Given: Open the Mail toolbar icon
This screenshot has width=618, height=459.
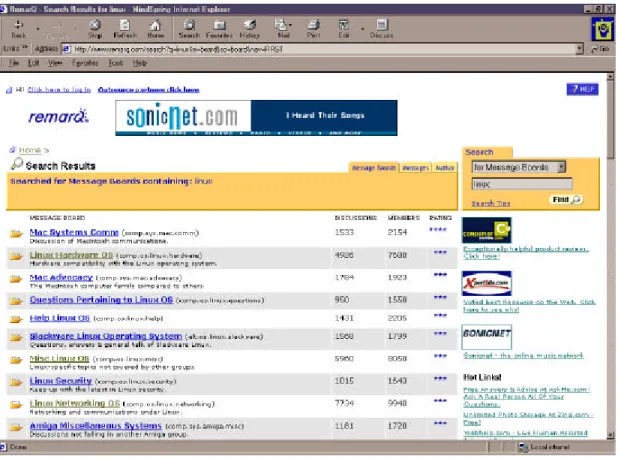Looking at the screenshot, I should pos(281,29).
